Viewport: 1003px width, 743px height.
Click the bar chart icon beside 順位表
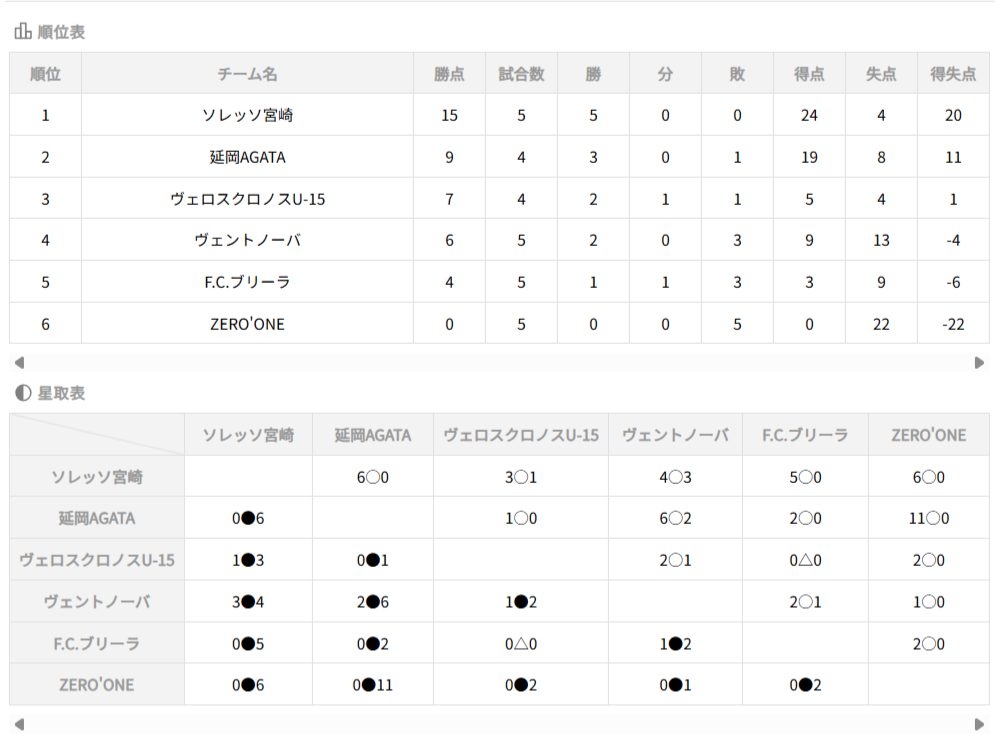coord(22,32)
